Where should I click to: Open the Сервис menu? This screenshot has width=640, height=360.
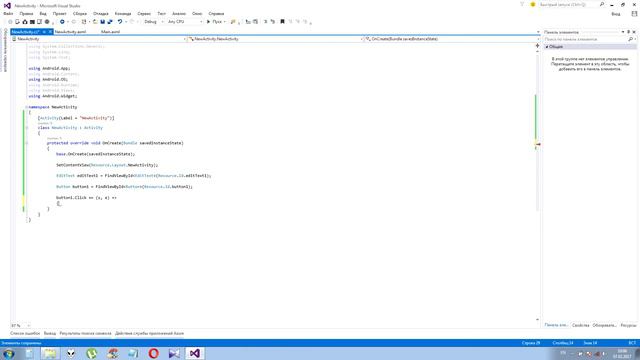tap(144, 13)
